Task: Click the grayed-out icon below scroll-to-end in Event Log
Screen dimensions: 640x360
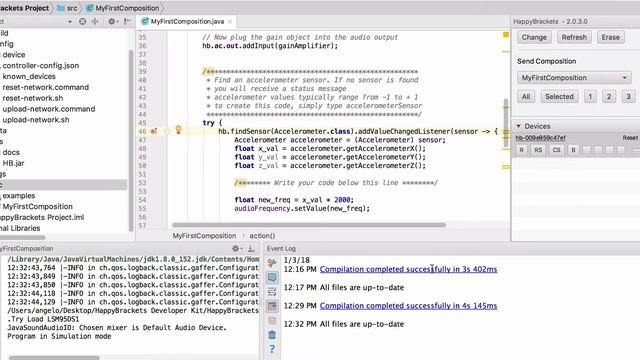Action: pos(272,320)
